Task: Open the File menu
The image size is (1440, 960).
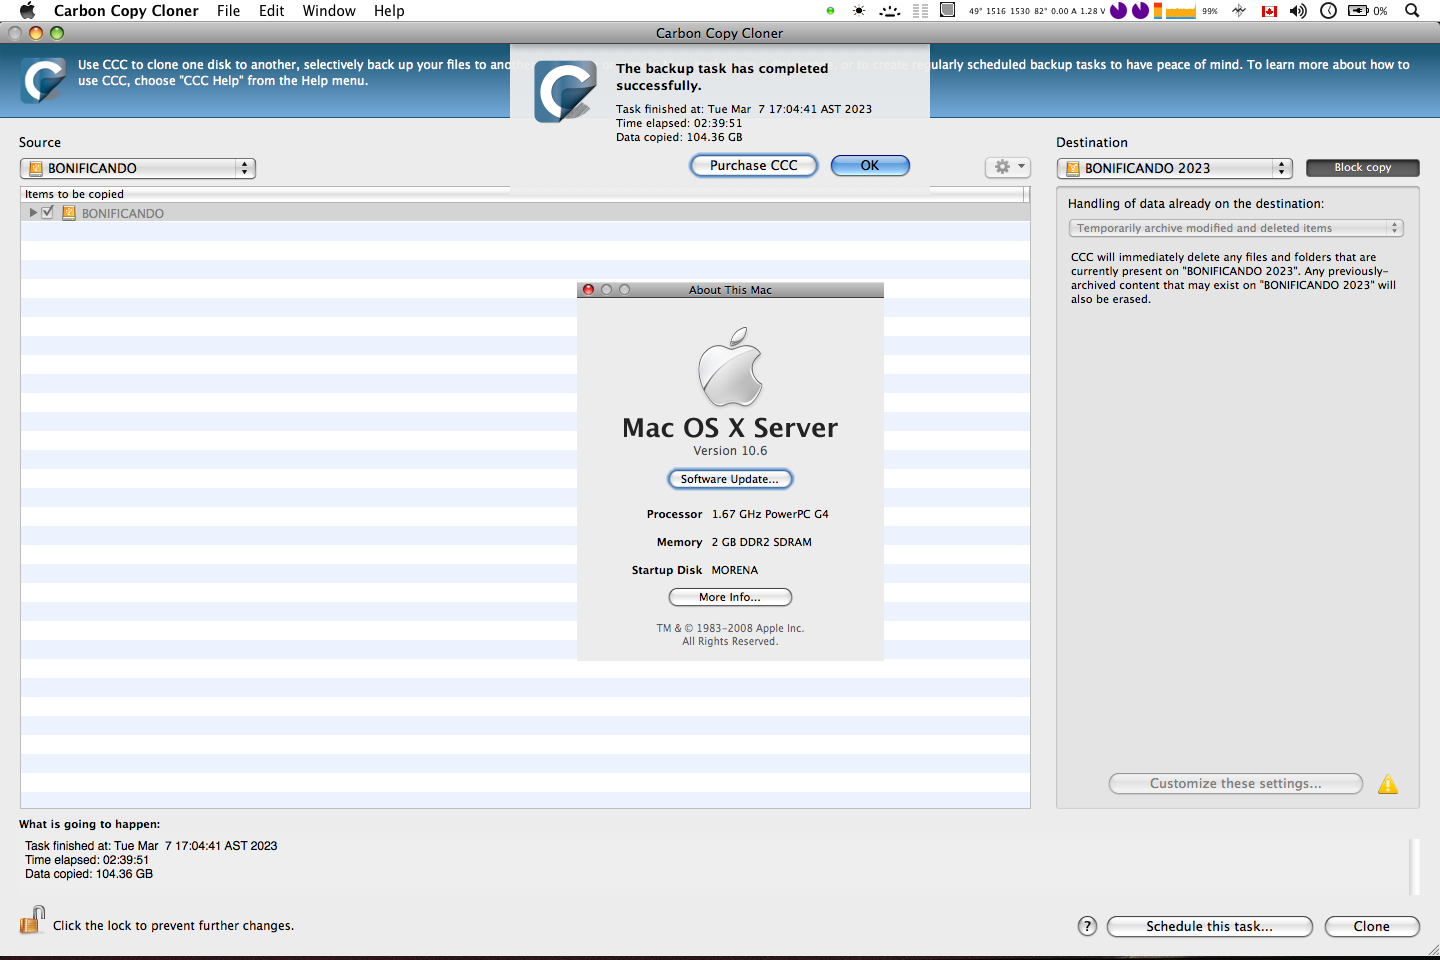Action: pyautogui.click(x=228, y=11)
